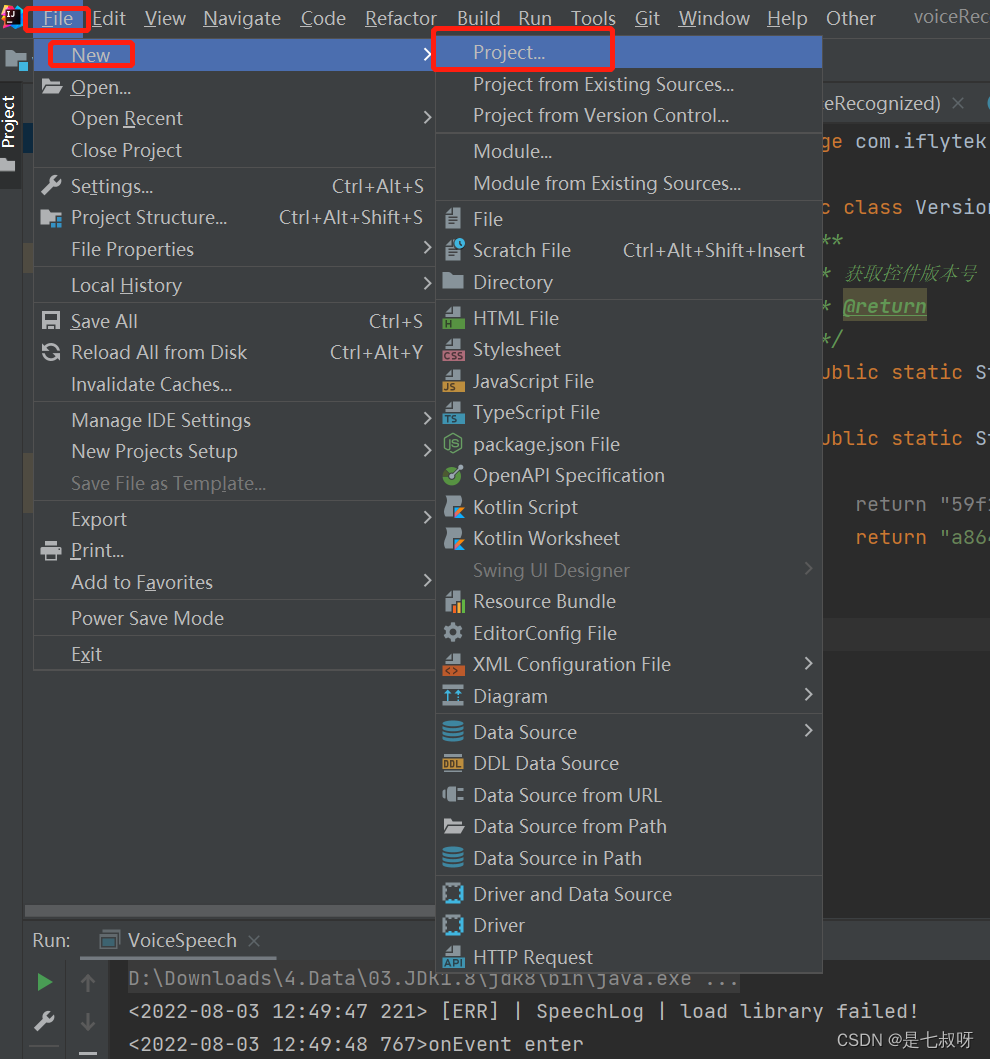
Task: Click the EditorConfig gear icon
Action: click(452, 633)
